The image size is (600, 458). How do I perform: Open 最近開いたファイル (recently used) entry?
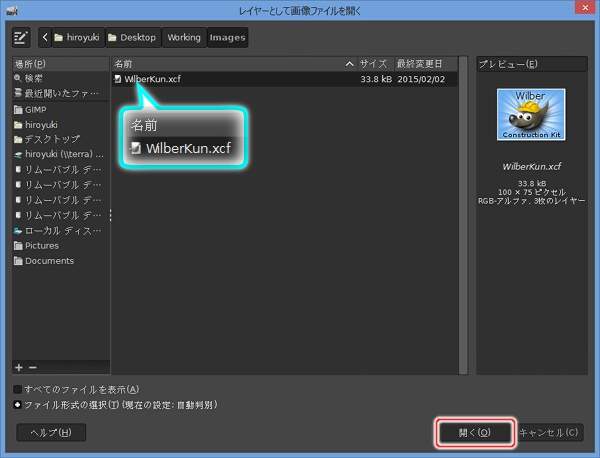[x=60, y=93]
